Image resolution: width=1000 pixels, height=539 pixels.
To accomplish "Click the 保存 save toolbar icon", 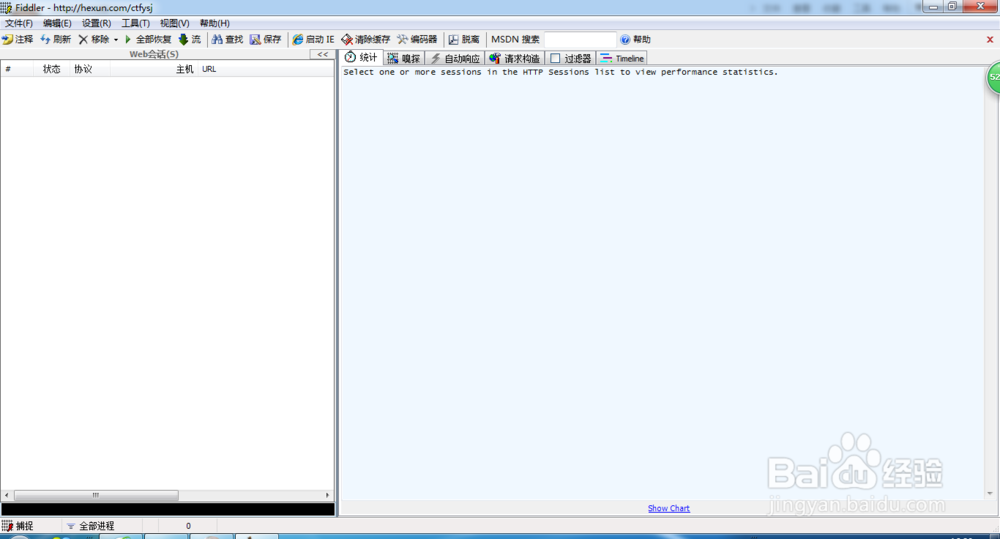I will pos(255,40).
